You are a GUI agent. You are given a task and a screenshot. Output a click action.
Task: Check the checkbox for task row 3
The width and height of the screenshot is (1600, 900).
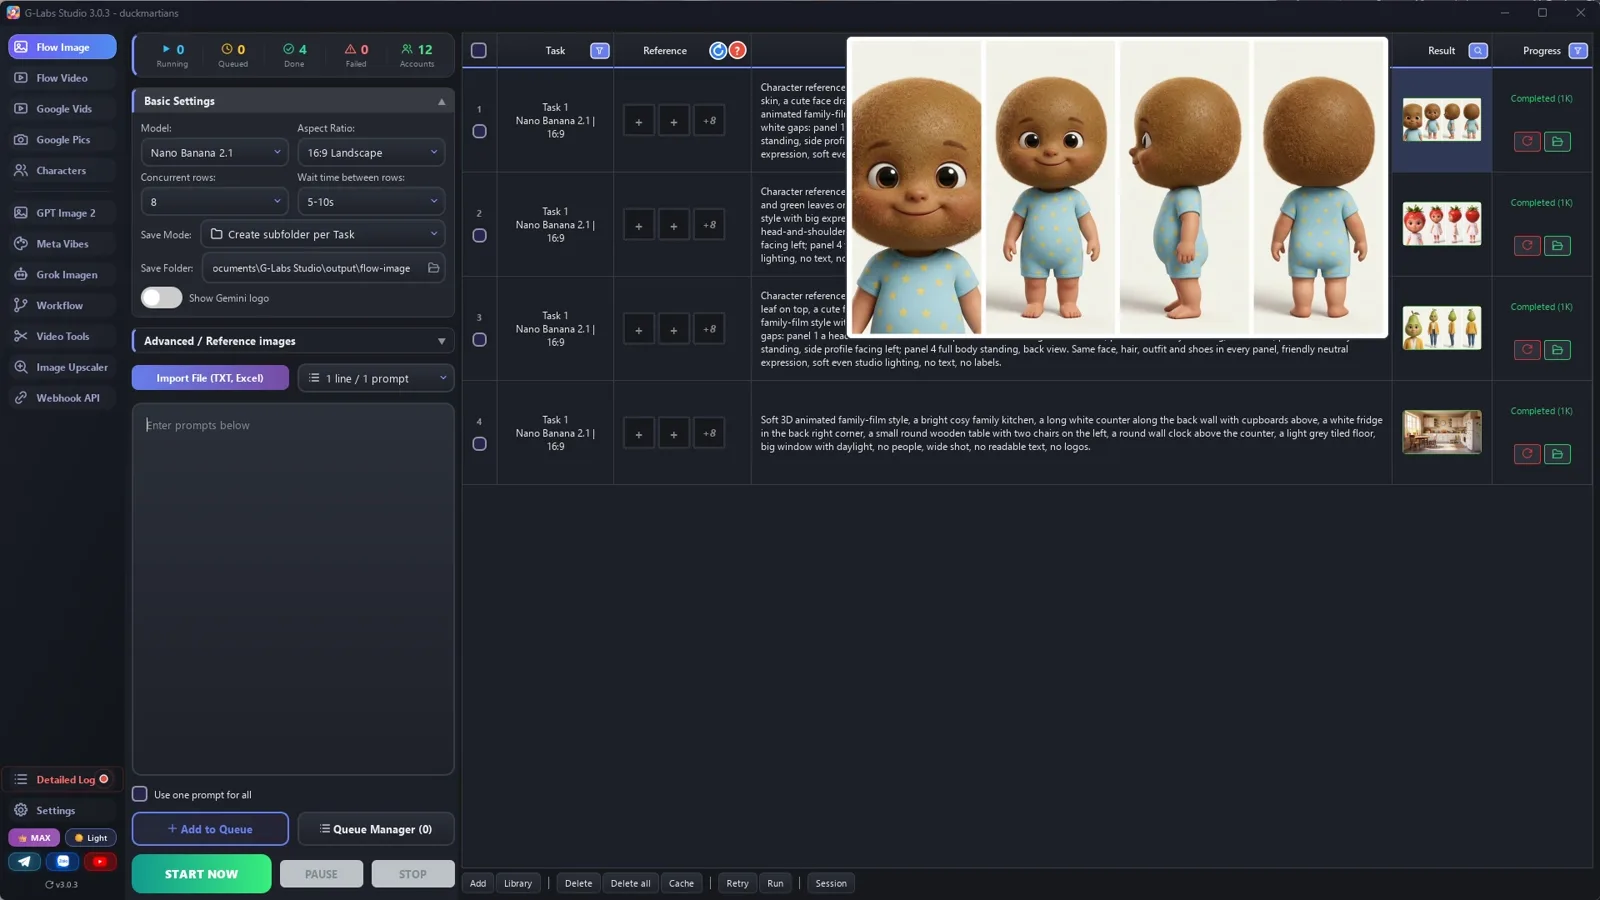pos(479,340)
